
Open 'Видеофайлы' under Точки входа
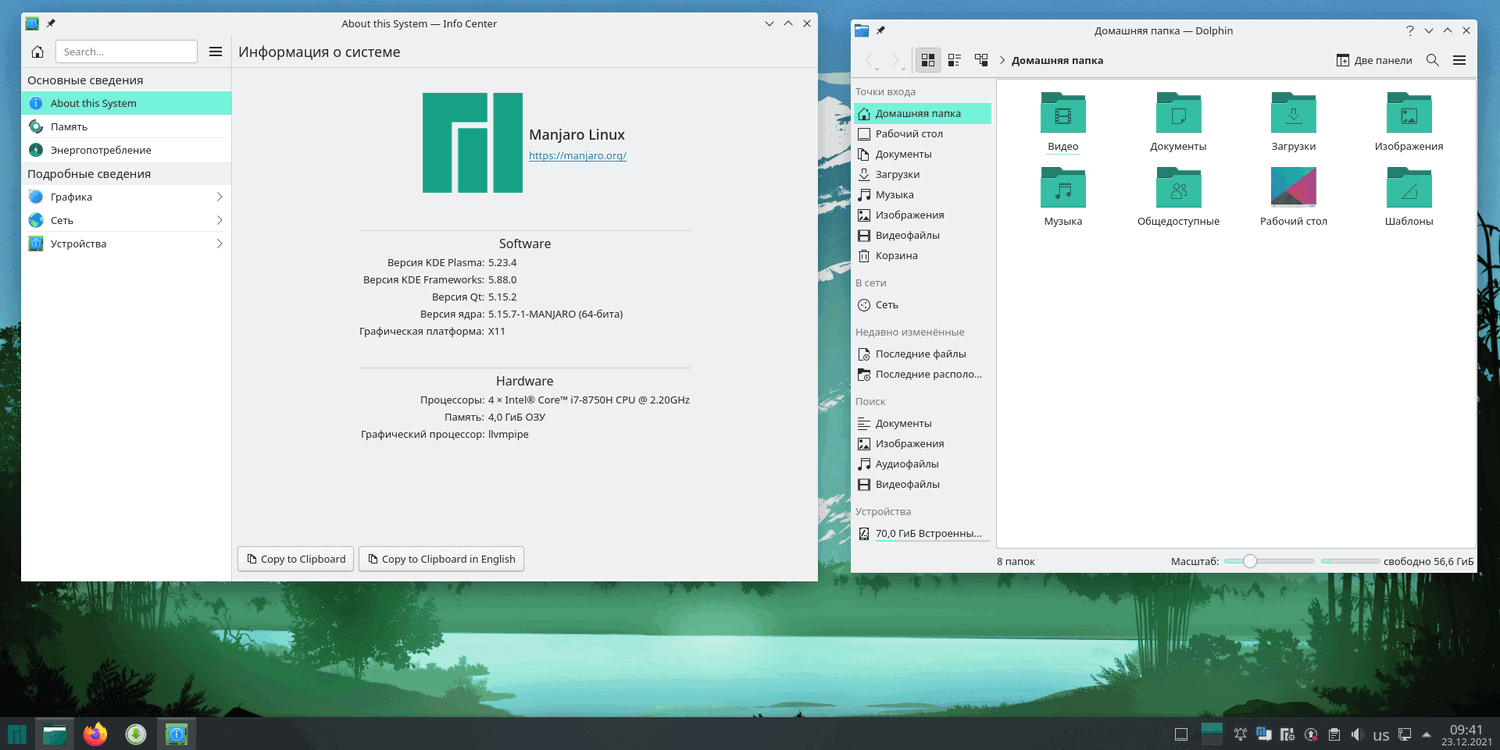click(x=922, y=235)
